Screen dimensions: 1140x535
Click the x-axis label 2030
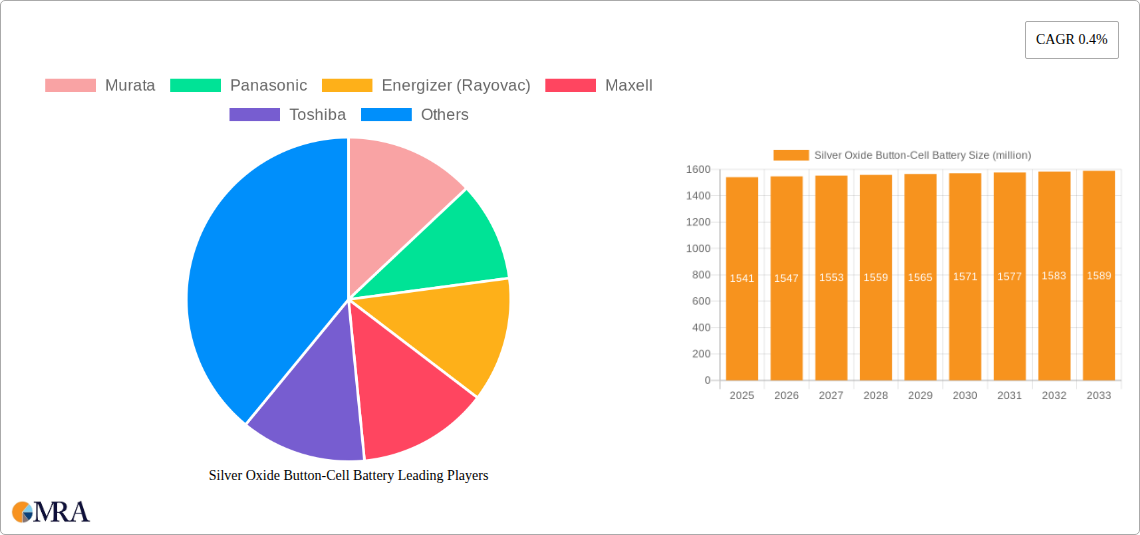coord(965,395)
